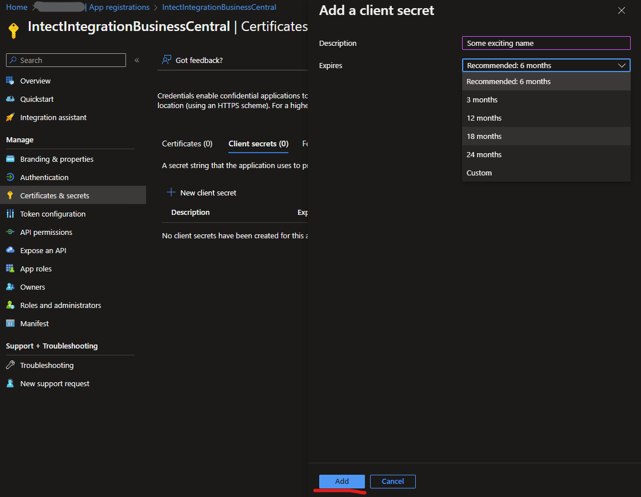This screenshot has height=497, width=641.
Task: Collapse the sidebar with double chevron
Action: pos(137,60)
